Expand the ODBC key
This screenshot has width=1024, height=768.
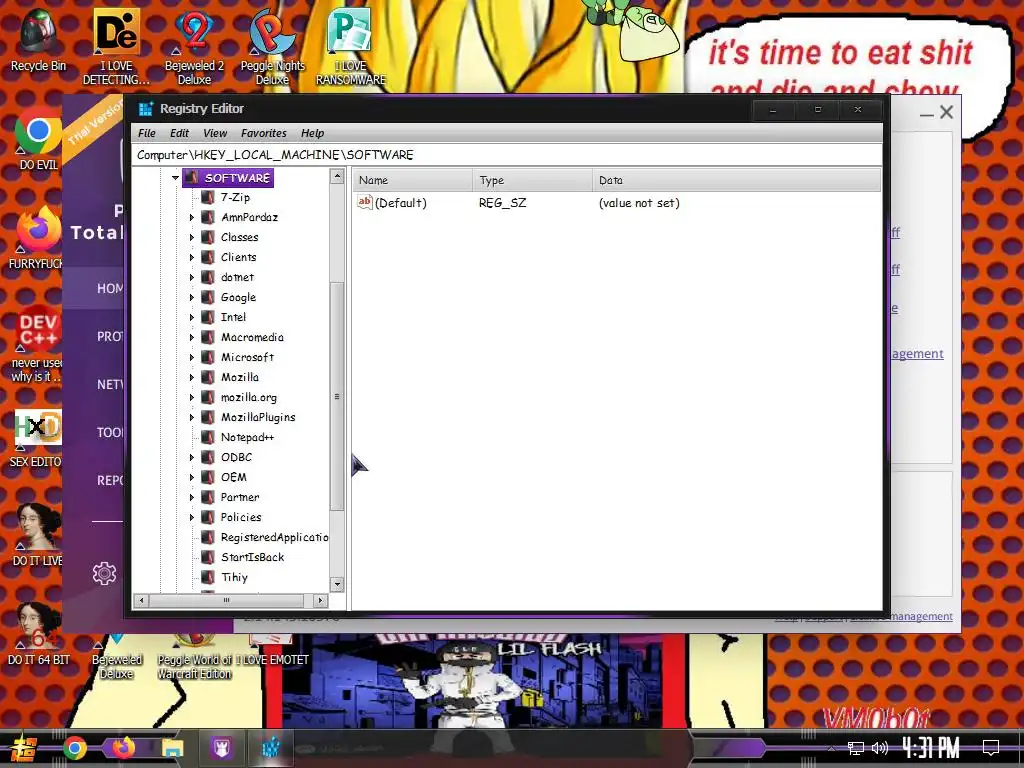[192, 457]
